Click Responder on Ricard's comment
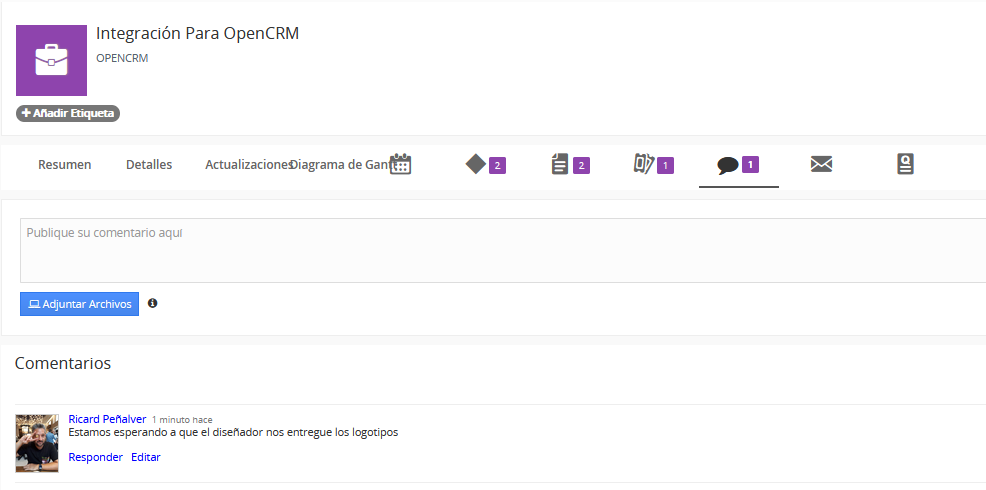Image resolution: width=986 pixels, height=490 pixels. tap(96, 457)
